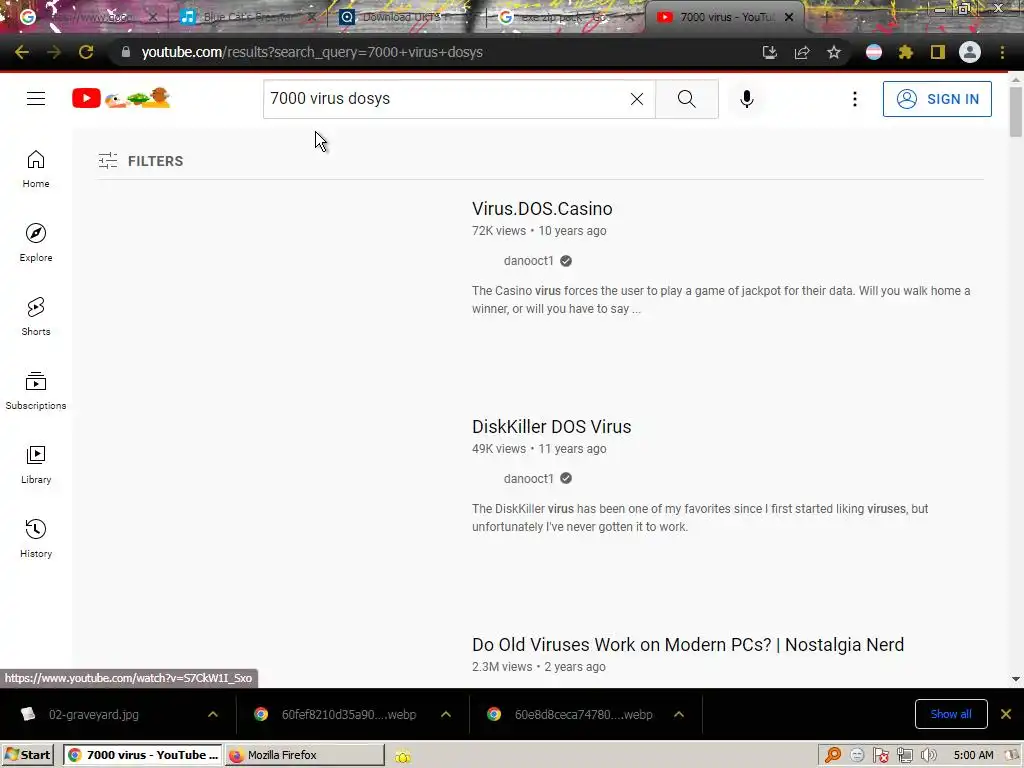
Task: Open Explore in the YouTube sidebar
Action: point(36,243)
